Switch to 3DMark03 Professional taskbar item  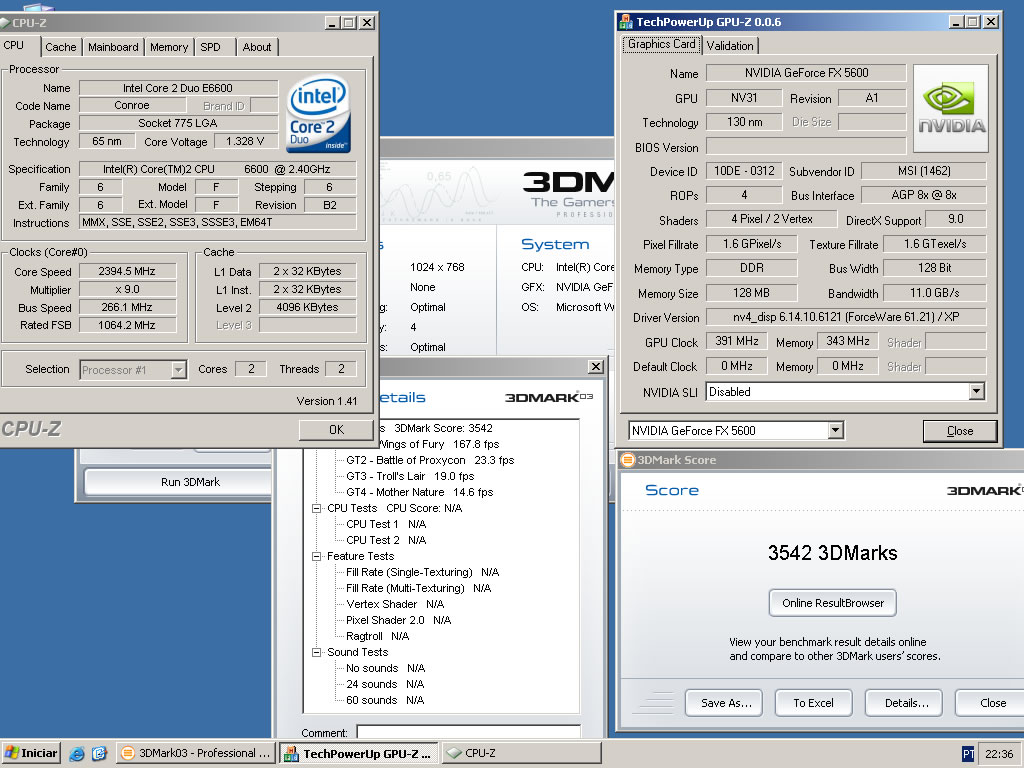click(196, 753)
